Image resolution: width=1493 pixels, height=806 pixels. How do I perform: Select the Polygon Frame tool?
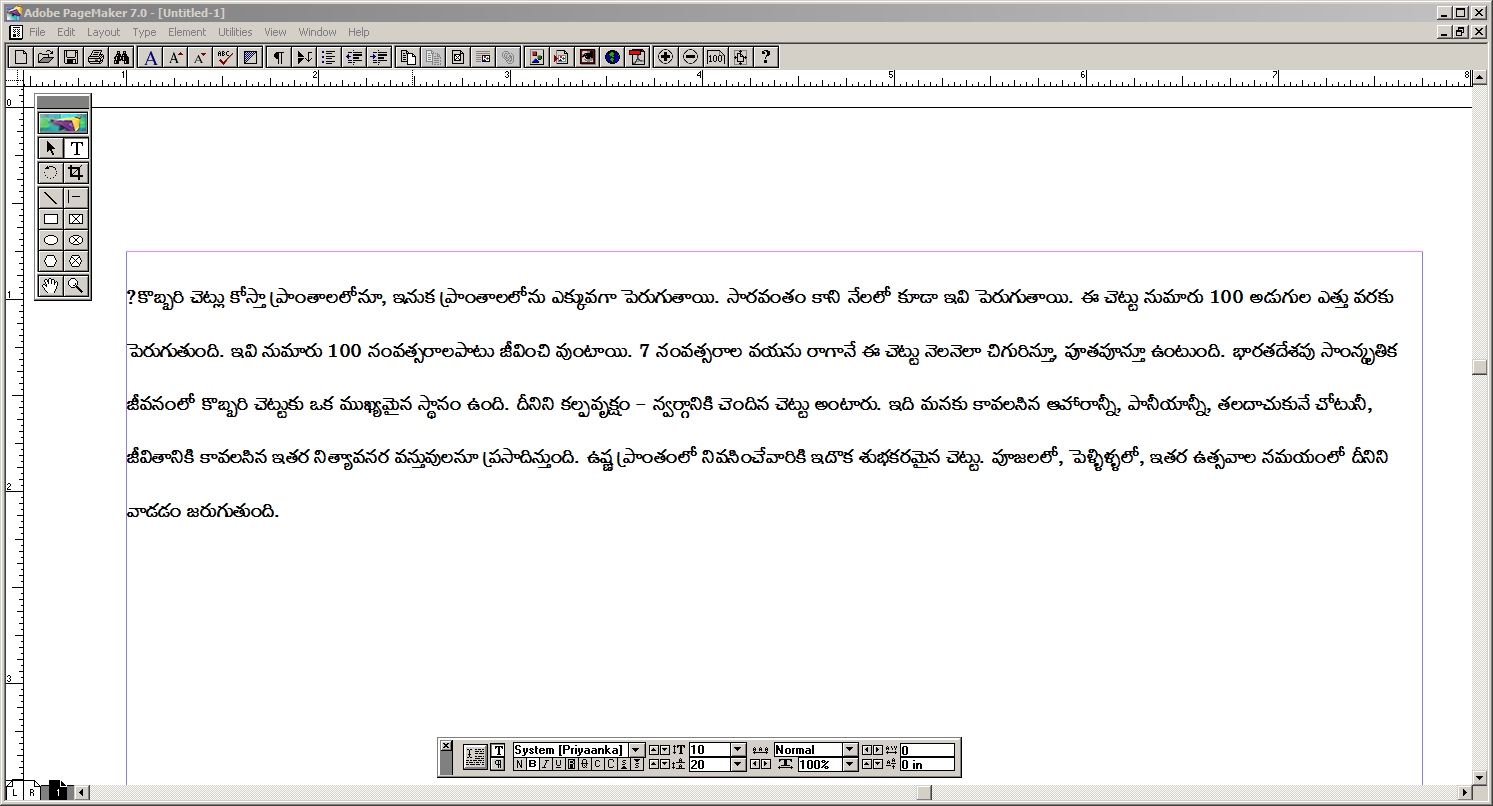[x=76, y=261]
